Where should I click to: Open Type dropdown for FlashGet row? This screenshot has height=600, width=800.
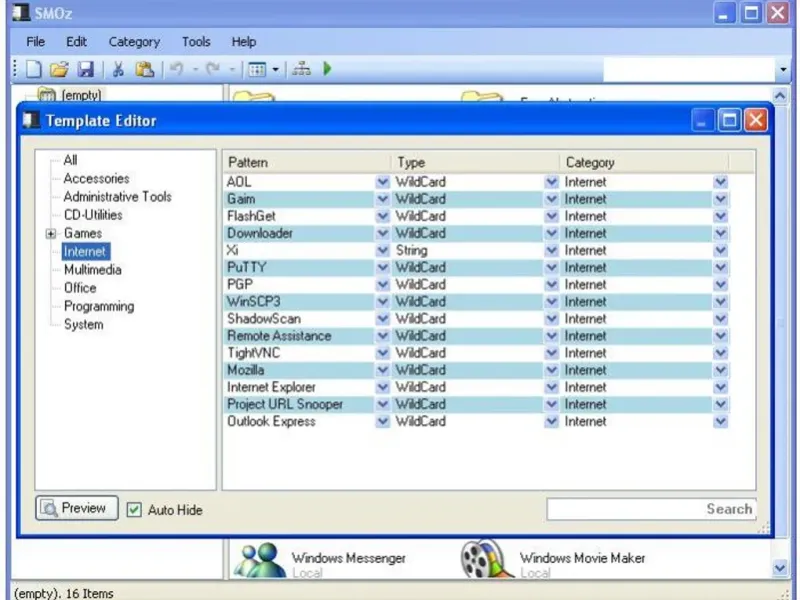[551, 216]
